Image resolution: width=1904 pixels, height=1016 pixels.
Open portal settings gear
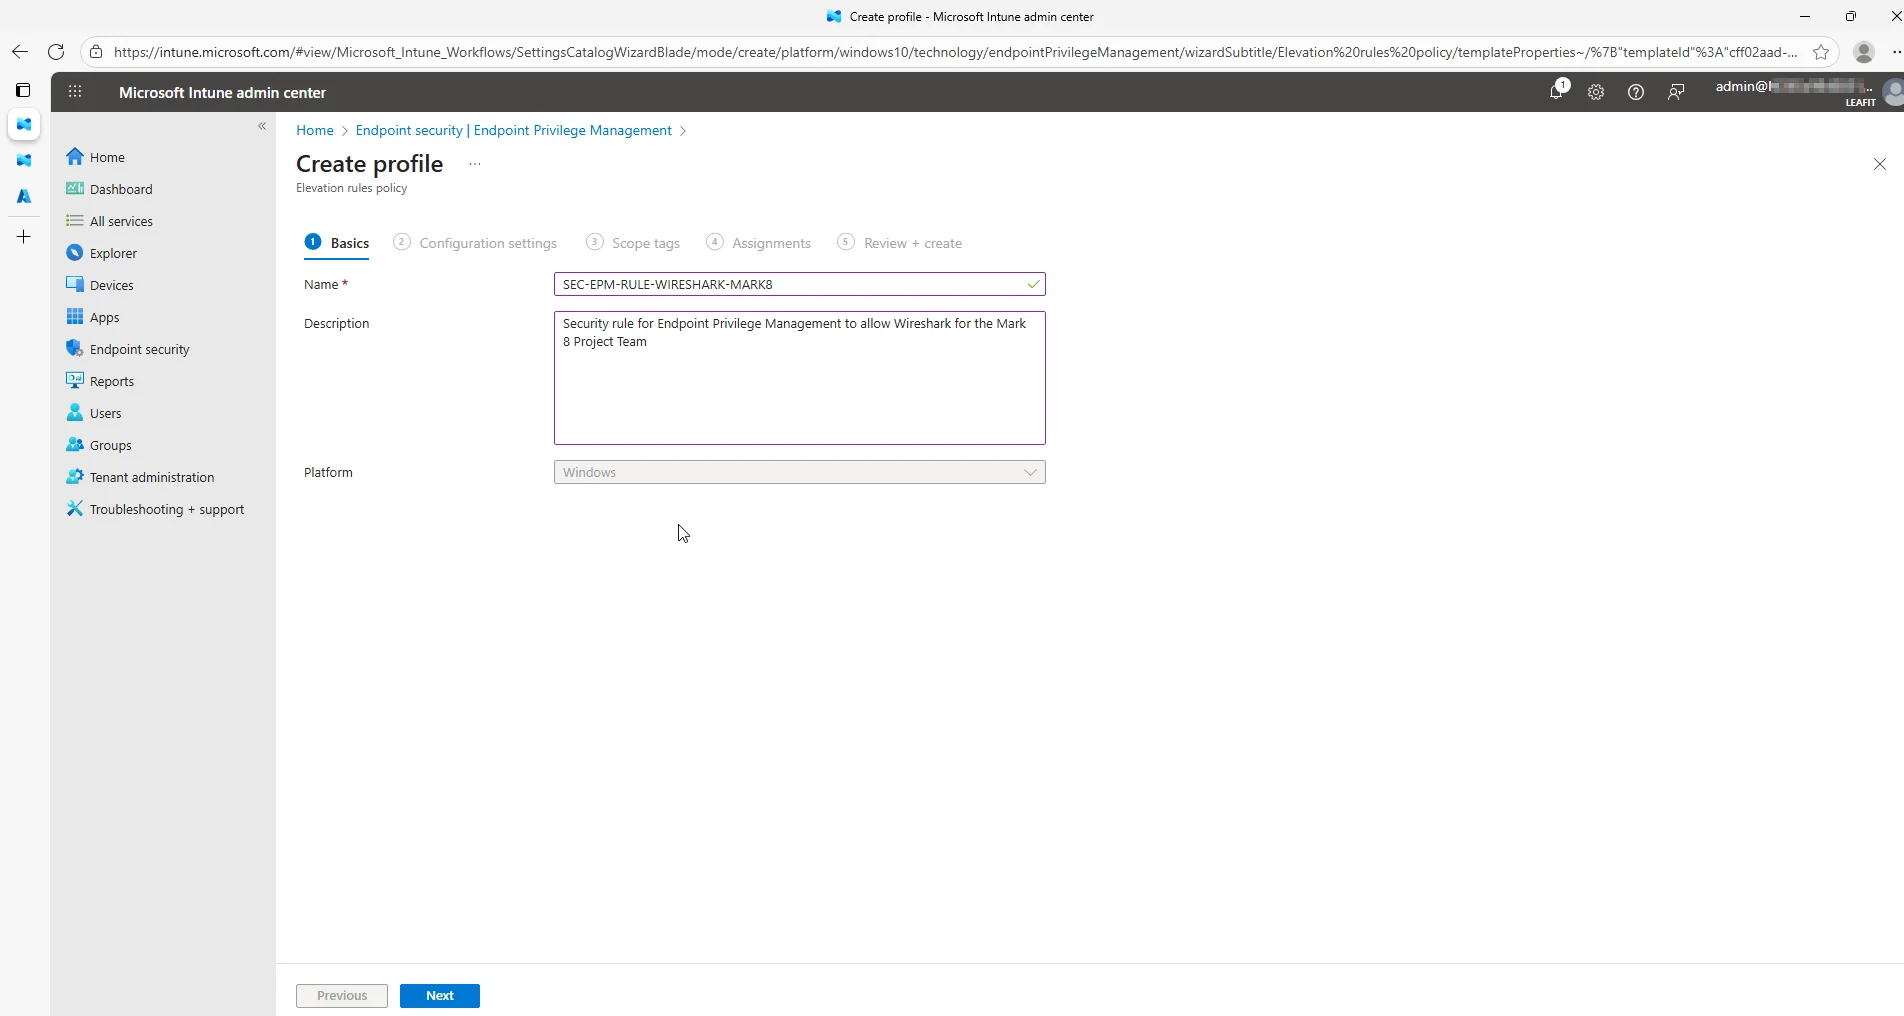pos(1596,92)
